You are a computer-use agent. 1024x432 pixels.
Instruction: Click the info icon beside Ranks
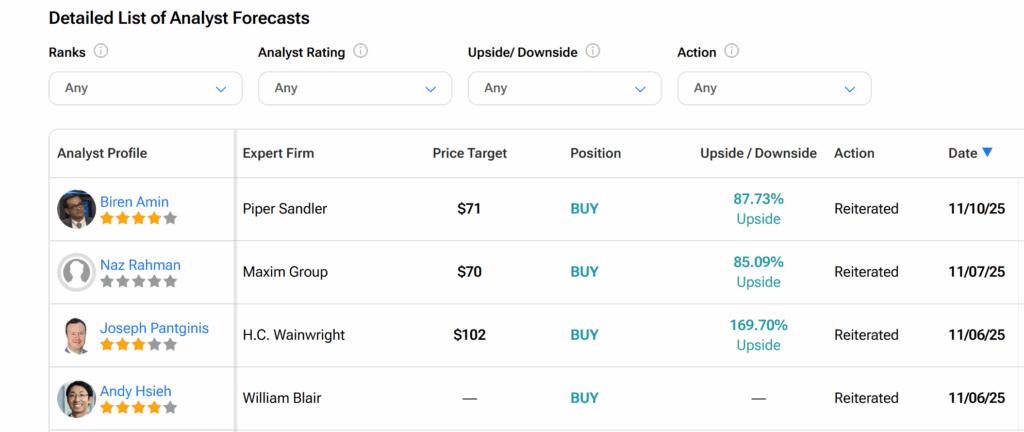(101, 51)
